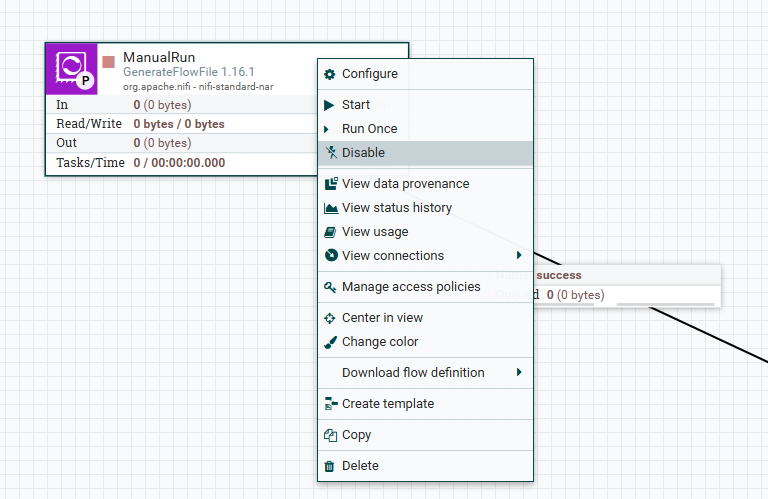This screenshot has height=499, width=768.
Task: Click the Tasks/Time 0 / 00:00:00.000 value
Action: point(179,163)
